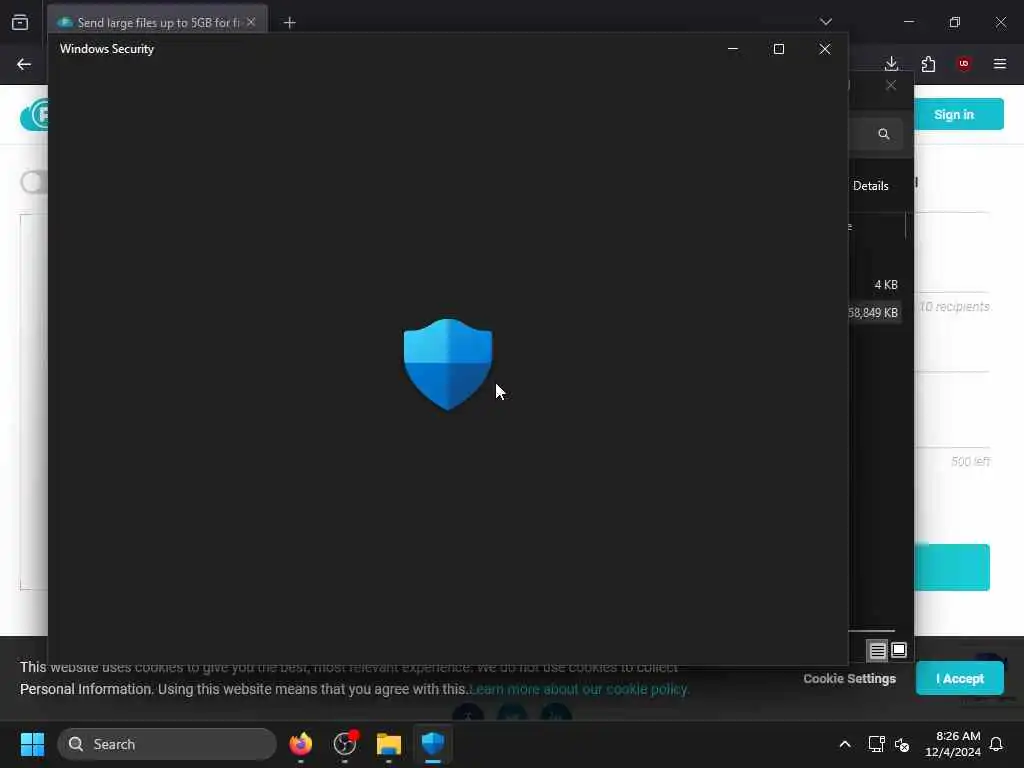Click the search magnifier in File Explorer window
The height and width of the screenshot is (768, 1024).
884,134
